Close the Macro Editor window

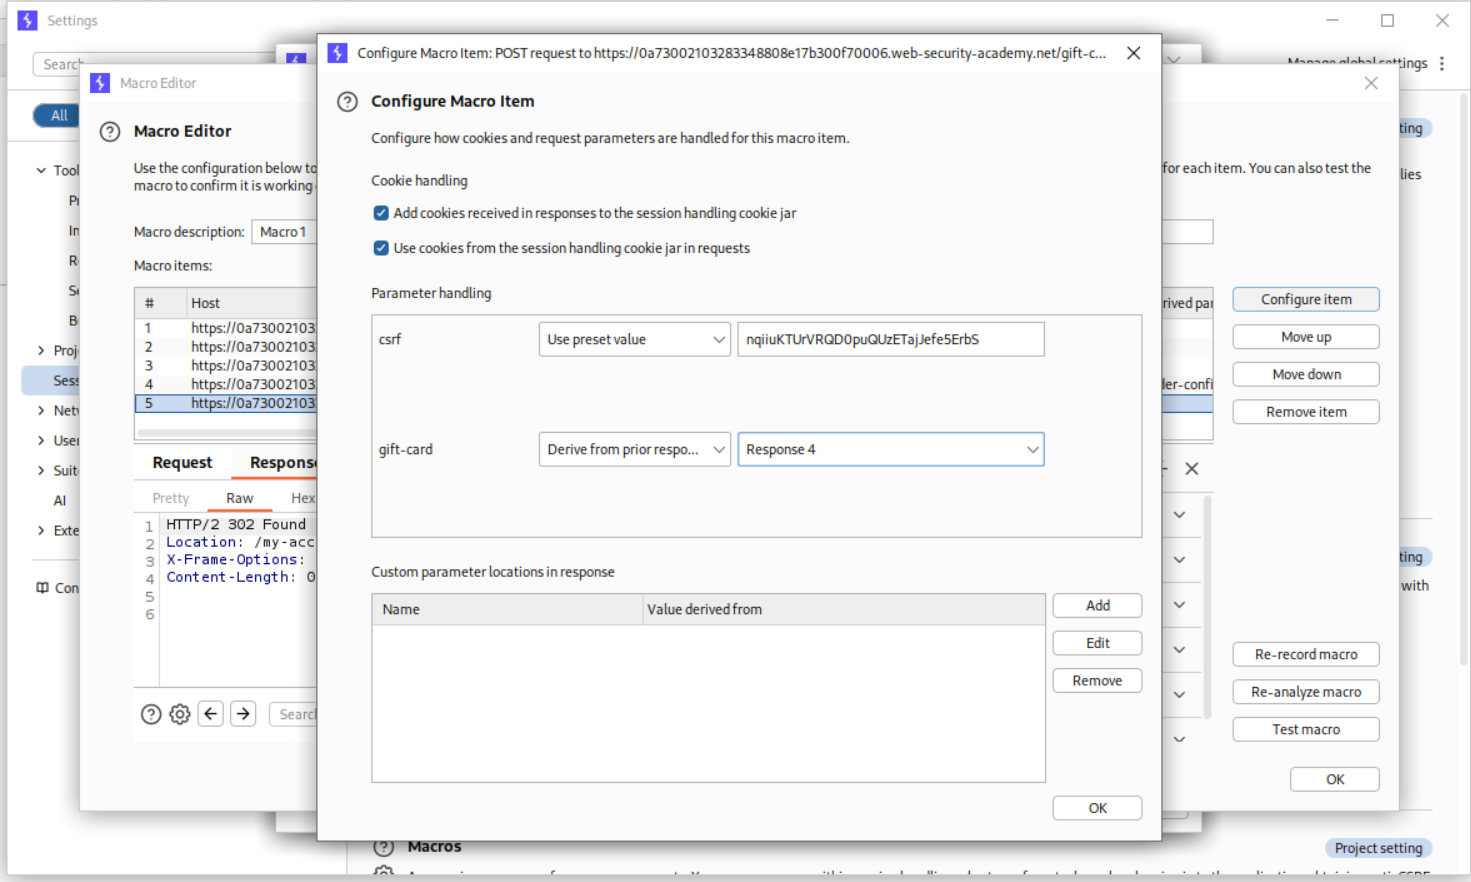pyautogui.click(x=1371, y=83)
